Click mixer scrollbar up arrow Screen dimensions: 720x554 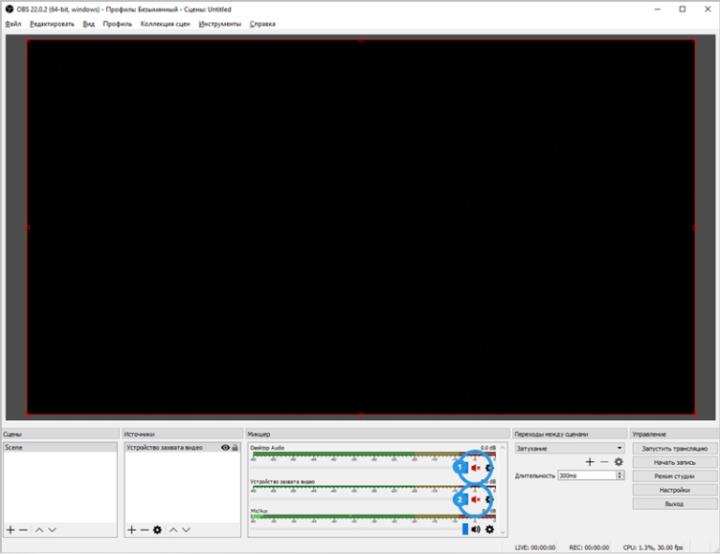502,447
